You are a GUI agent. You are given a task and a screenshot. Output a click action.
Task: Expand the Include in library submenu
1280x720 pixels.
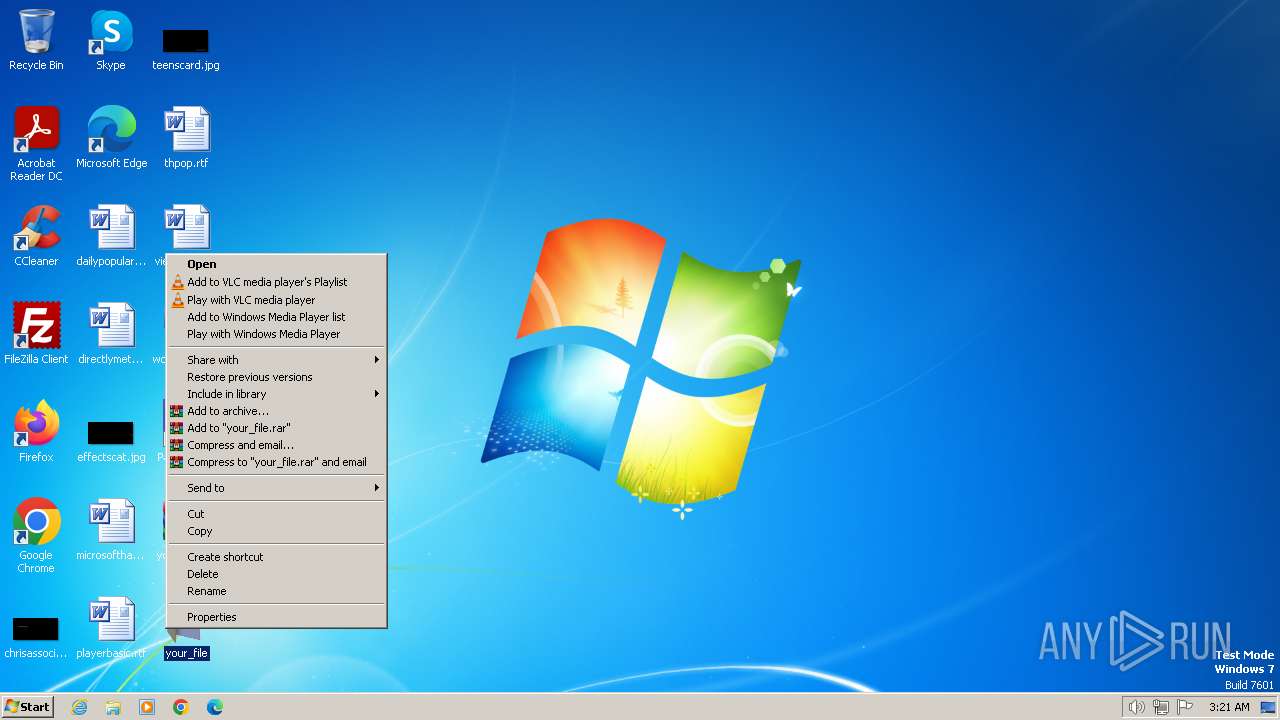pyautogui.click(x=276, y=394)
